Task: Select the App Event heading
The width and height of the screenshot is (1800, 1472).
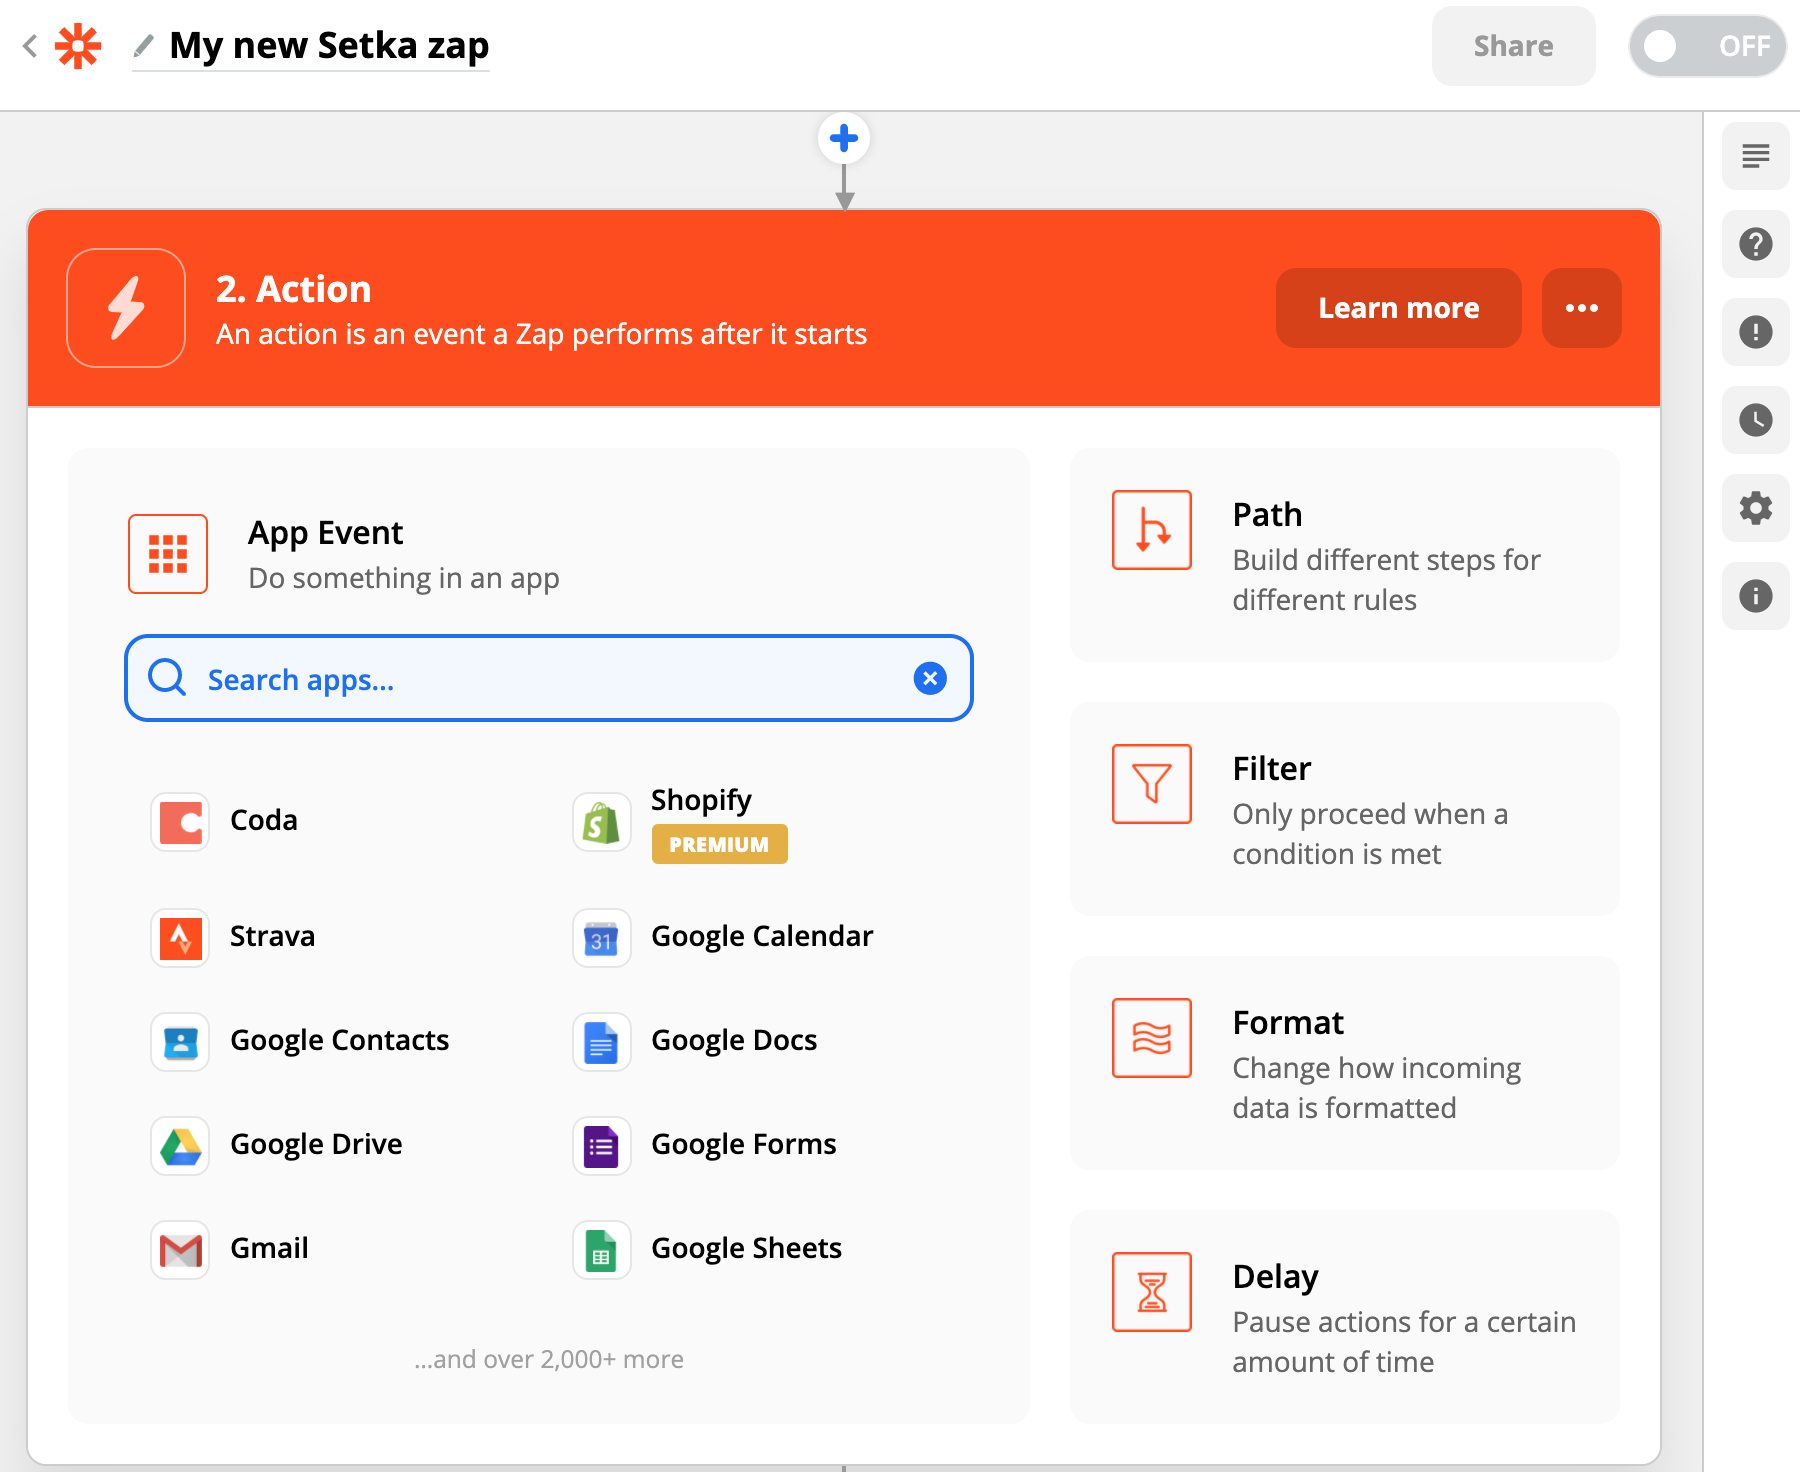Action: (325, 533)
